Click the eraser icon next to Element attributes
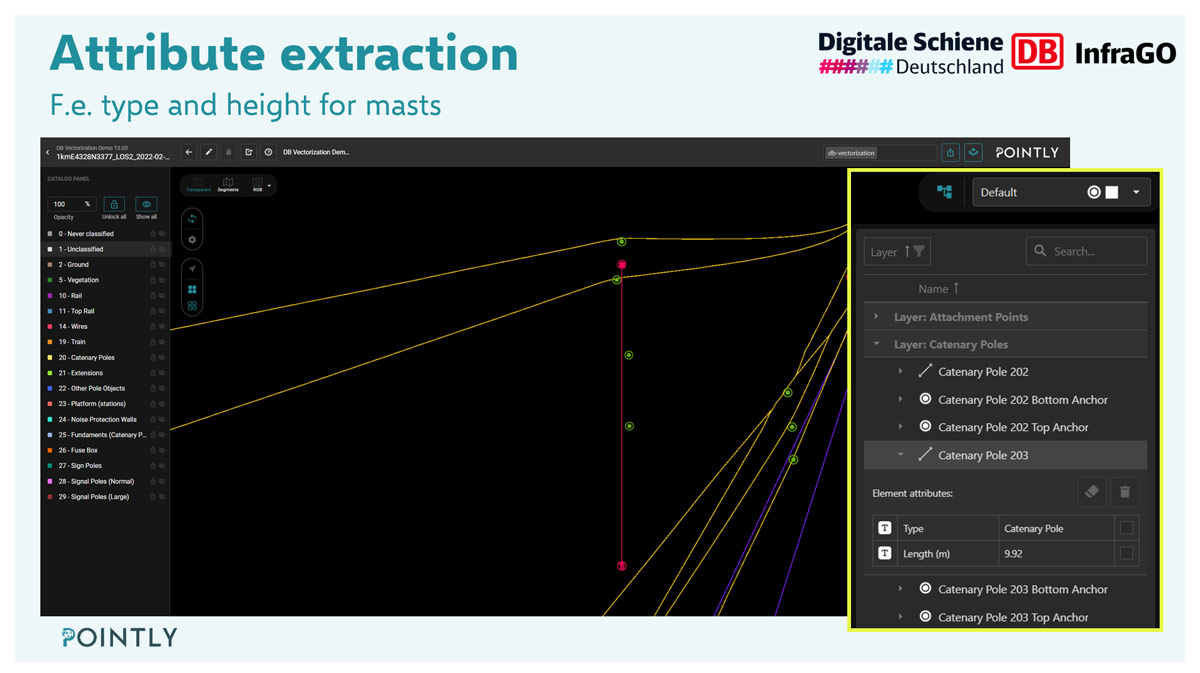Viewport: 1200px width, 673px height. 1091,492
